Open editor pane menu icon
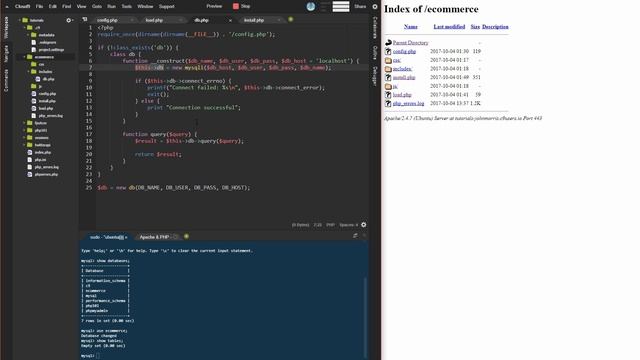 click(84, 19)
